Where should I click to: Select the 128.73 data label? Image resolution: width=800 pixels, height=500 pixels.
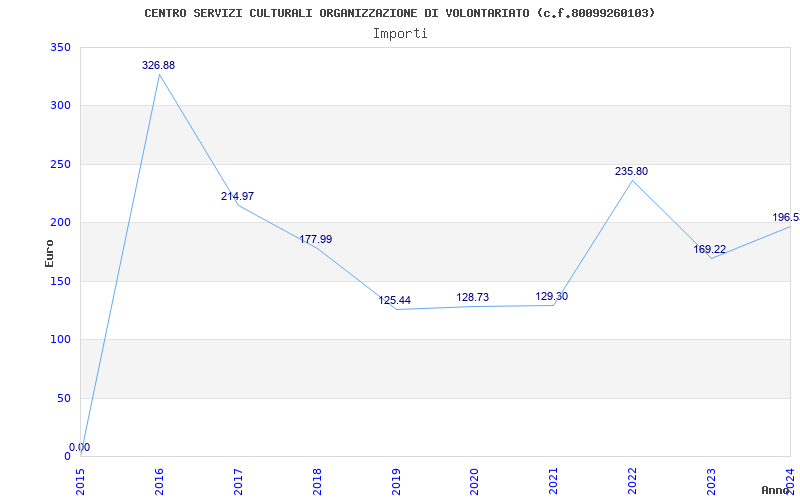[x=472, y=297]
